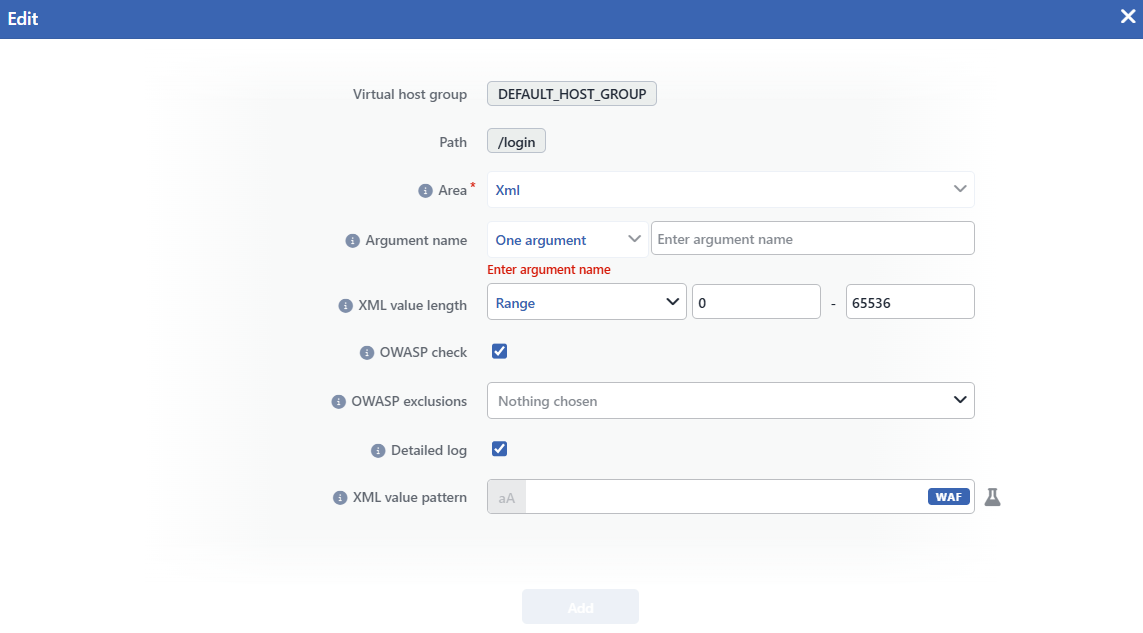
Task: Click the Add button at the bottom
Action: click(580, 607)
